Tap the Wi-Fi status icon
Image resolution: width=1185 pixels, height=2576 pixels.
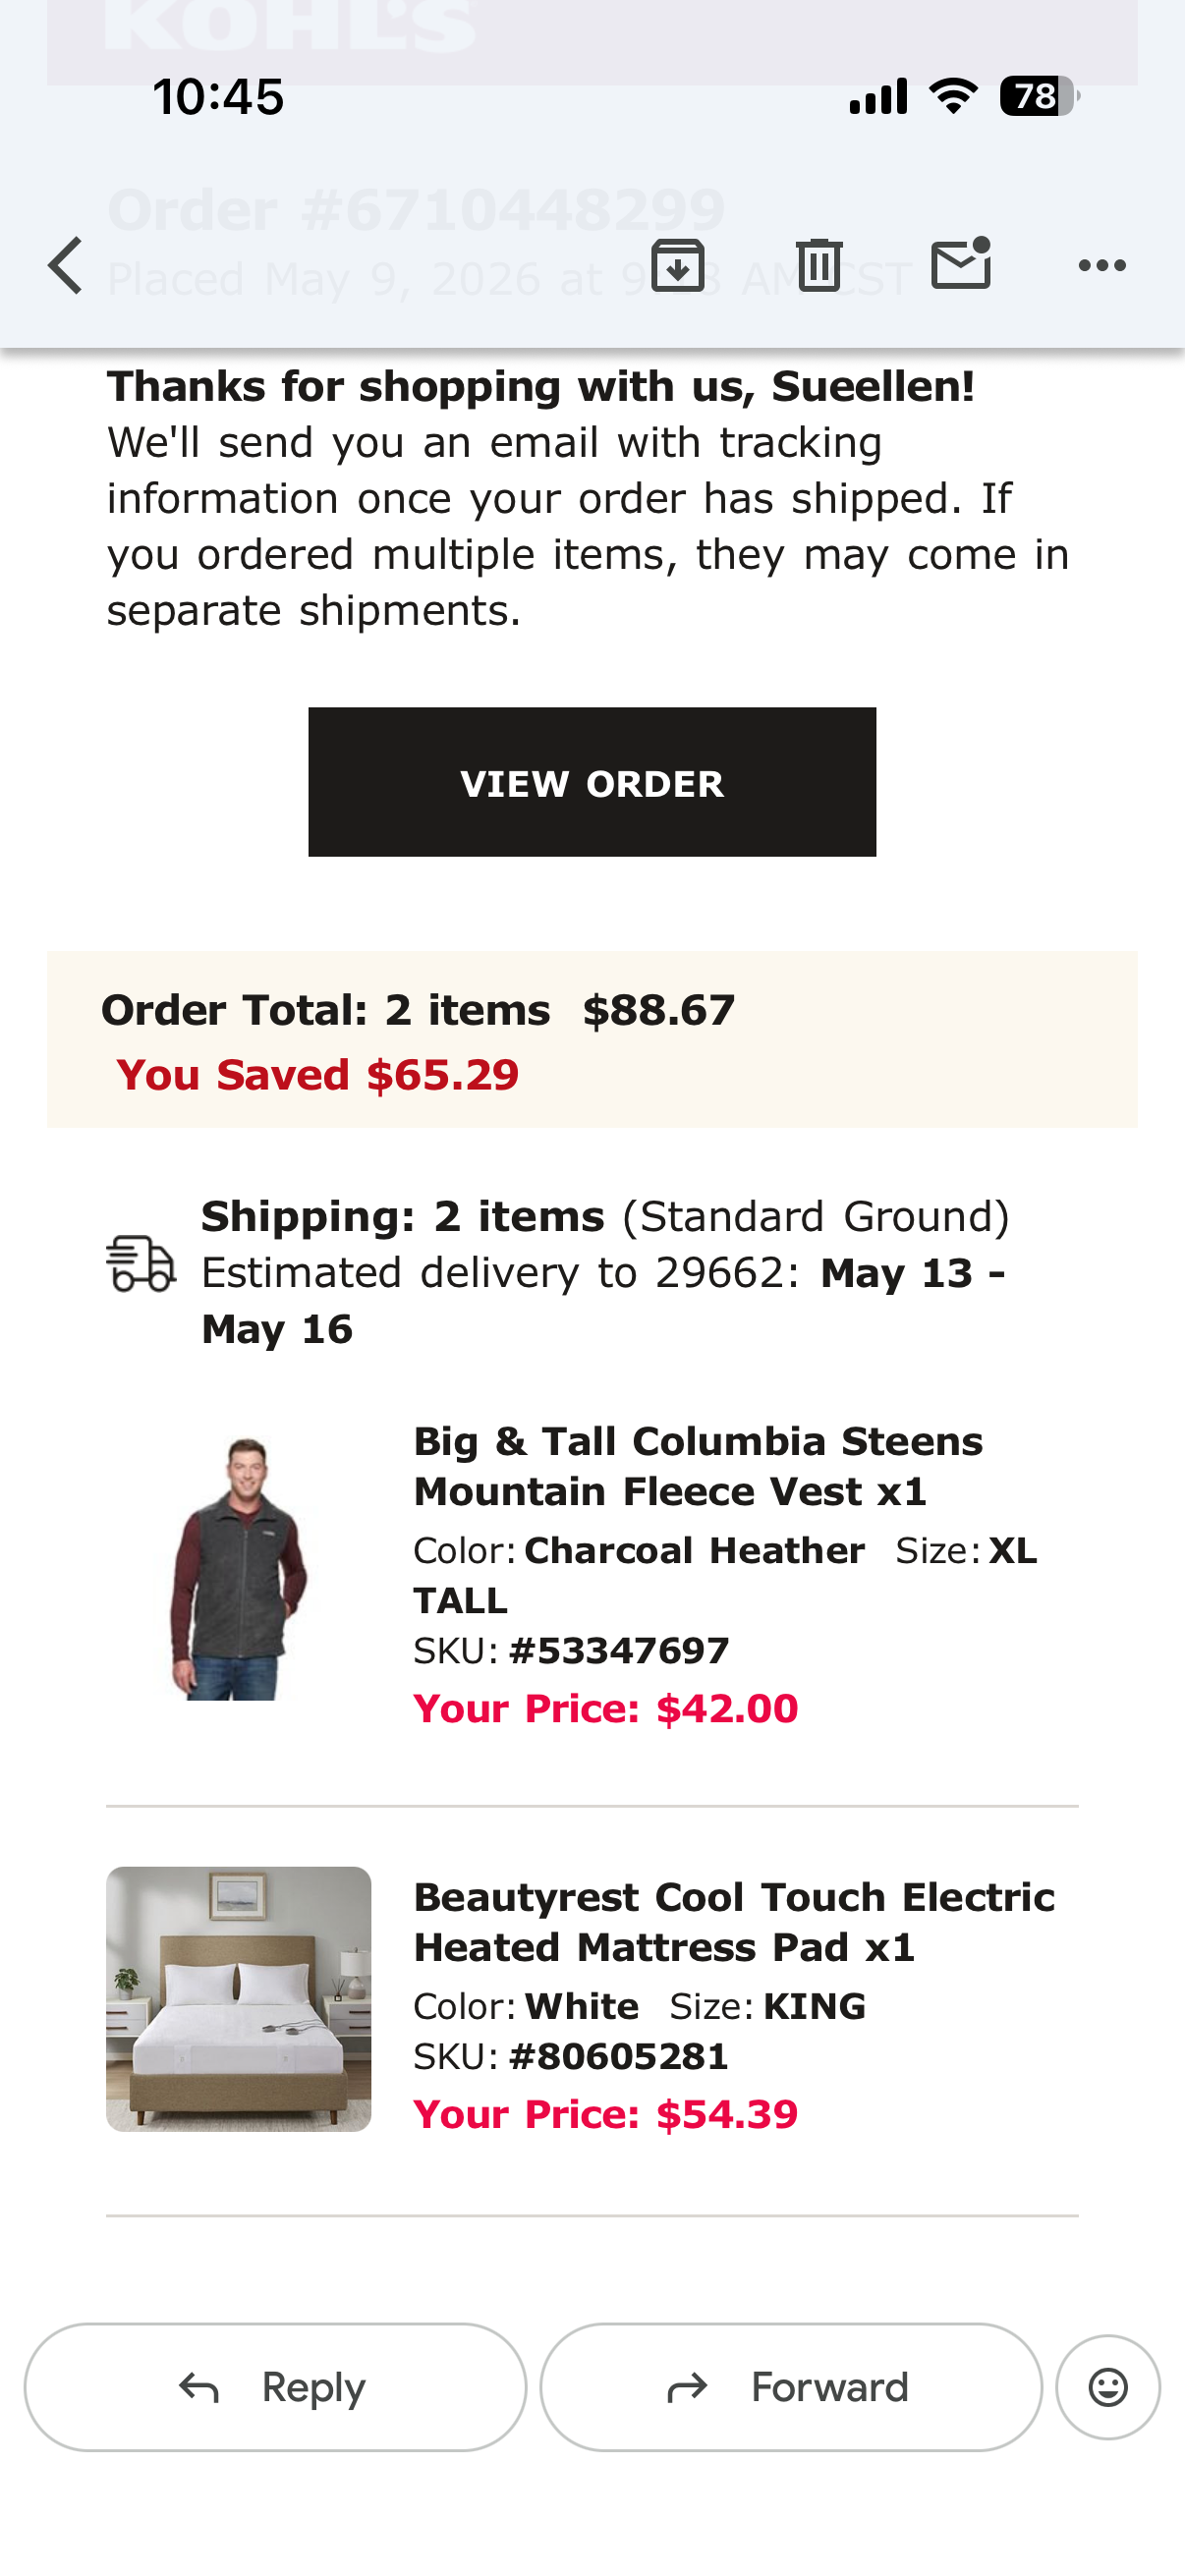pyautogui.click(x=954, y=97)
